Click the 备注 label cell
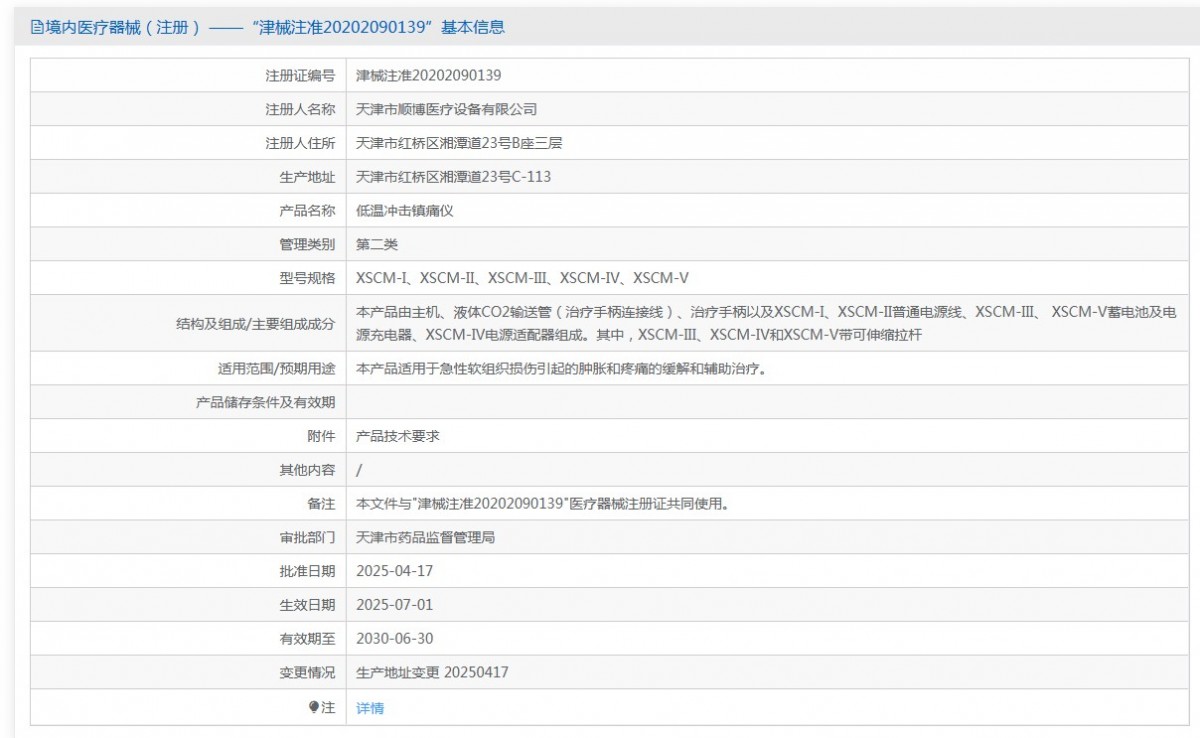This screenshot has height=738, width=1200. click(188, 504)
